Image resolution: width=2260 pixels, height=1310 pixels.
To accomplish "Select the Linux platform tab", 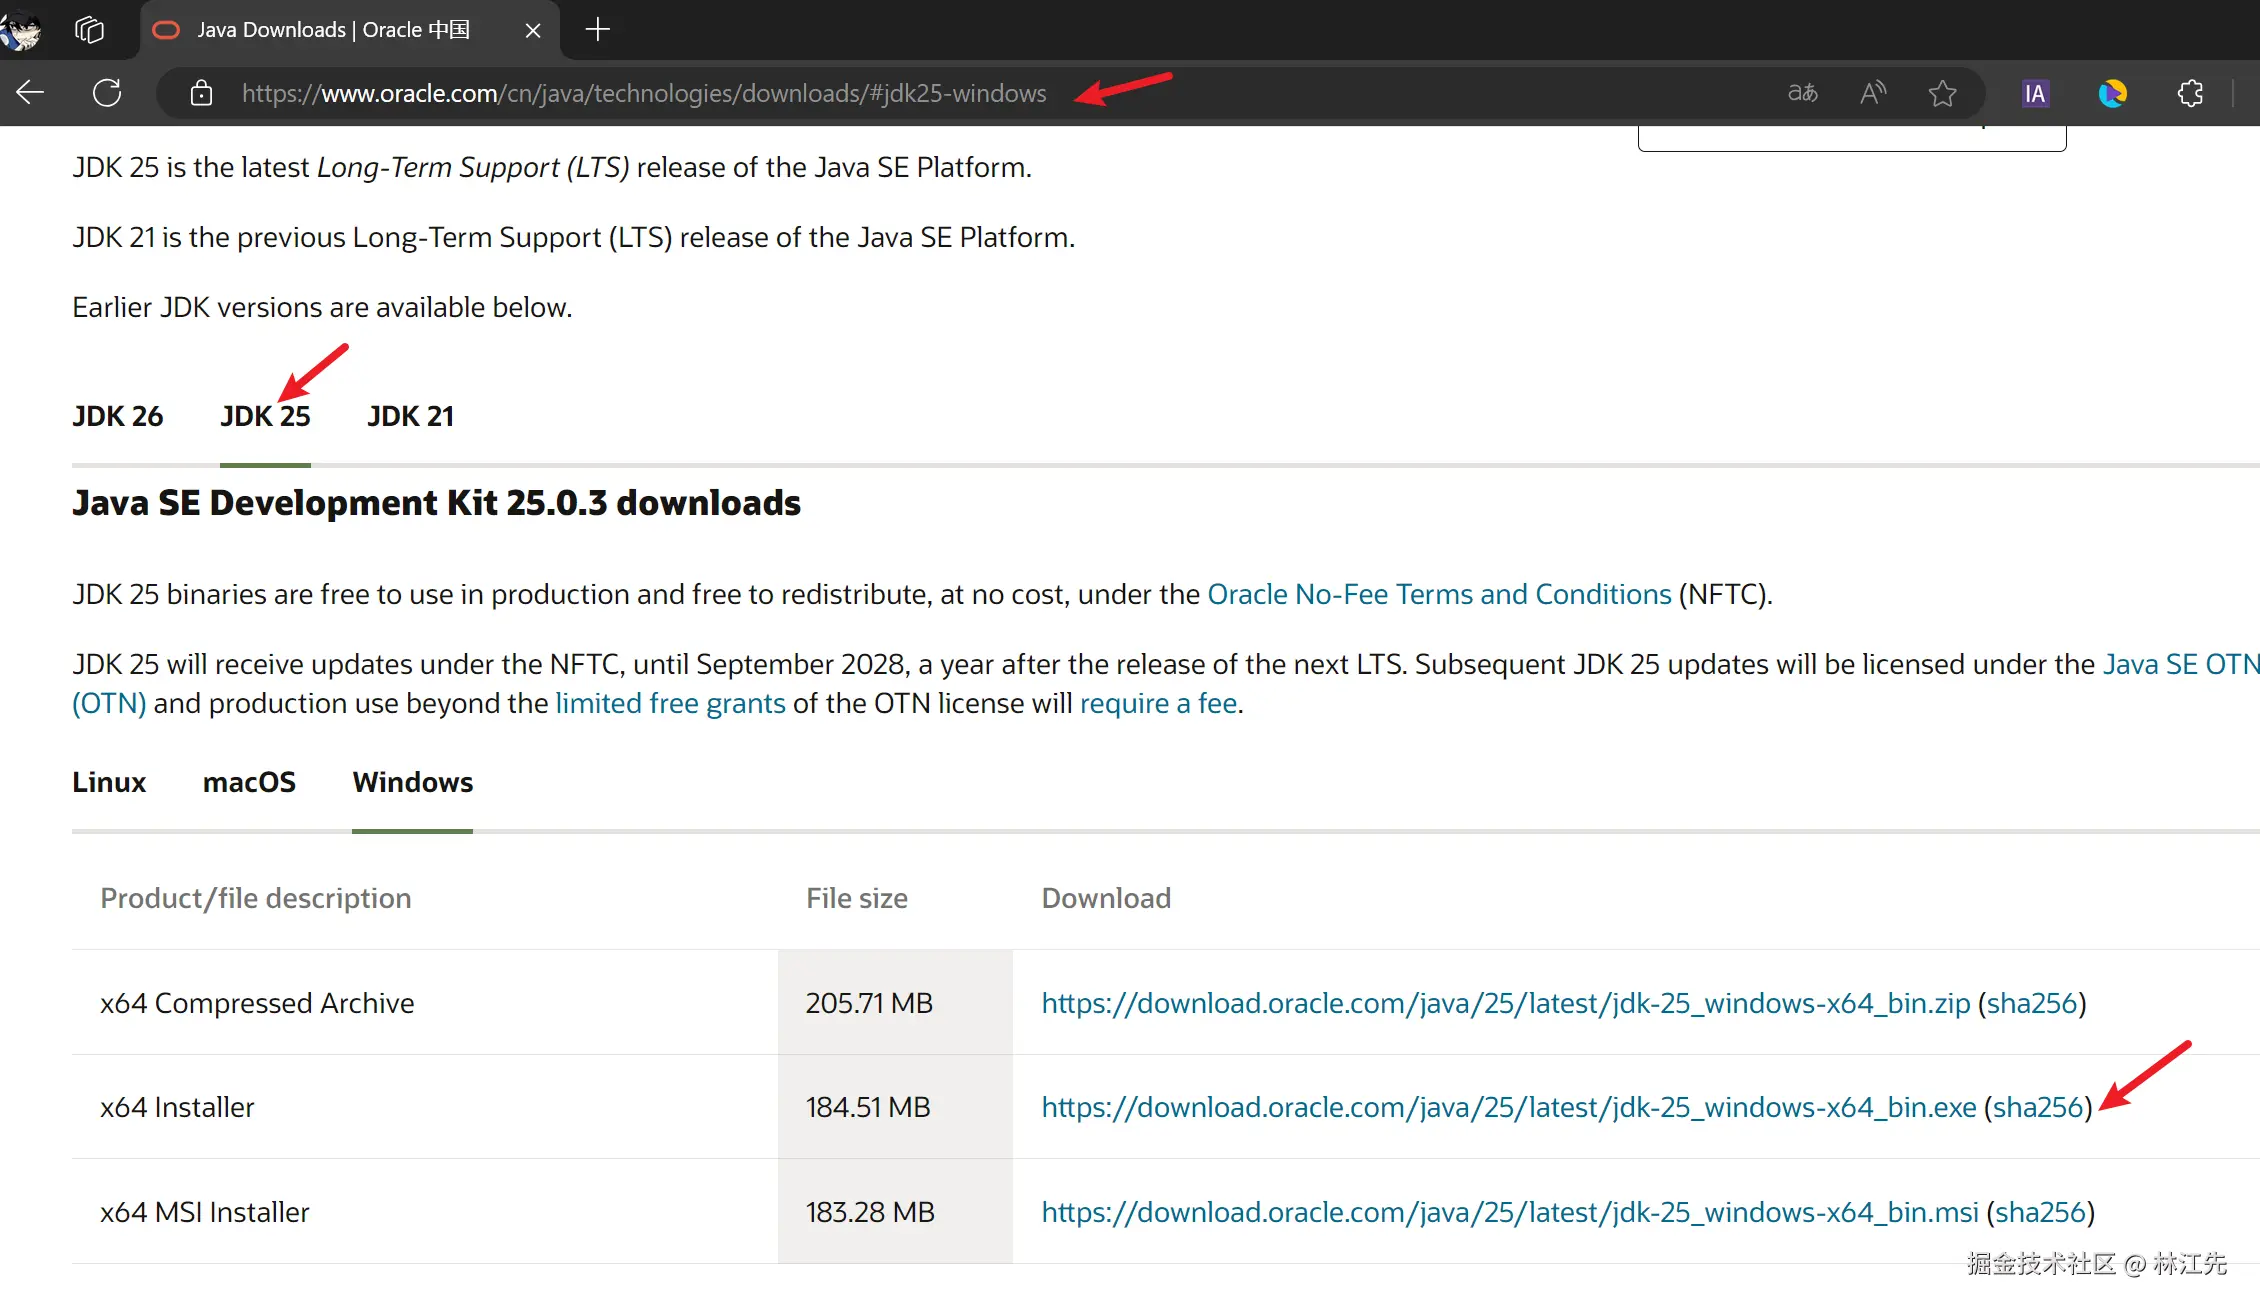I will pos(109,782).
